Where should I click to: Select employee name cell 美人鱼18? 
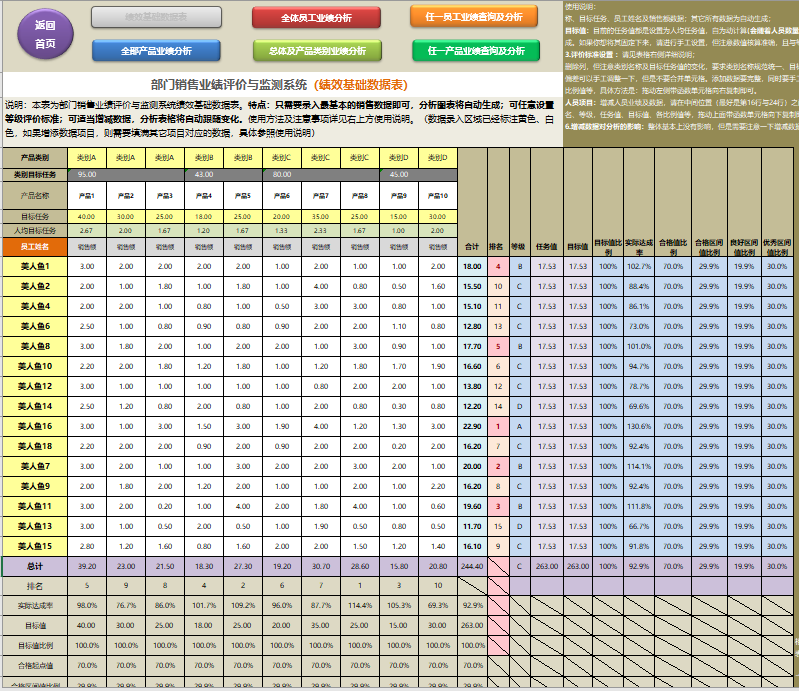click(x=35, y=446)
